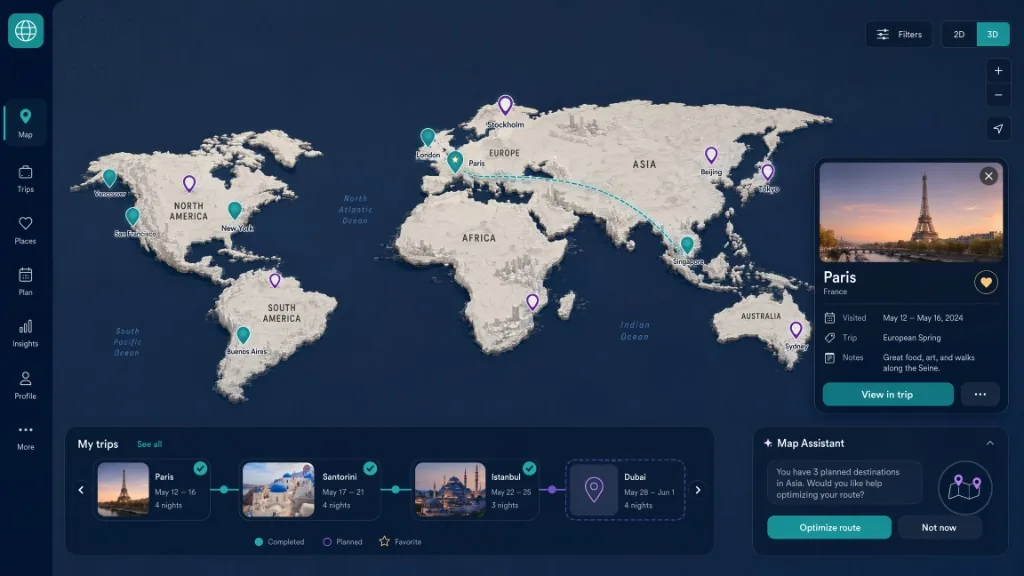Select the planned pin in central North America
The height and width of the screenshot is (576, 1024).
pyautogui.click(x=189, y=184)
